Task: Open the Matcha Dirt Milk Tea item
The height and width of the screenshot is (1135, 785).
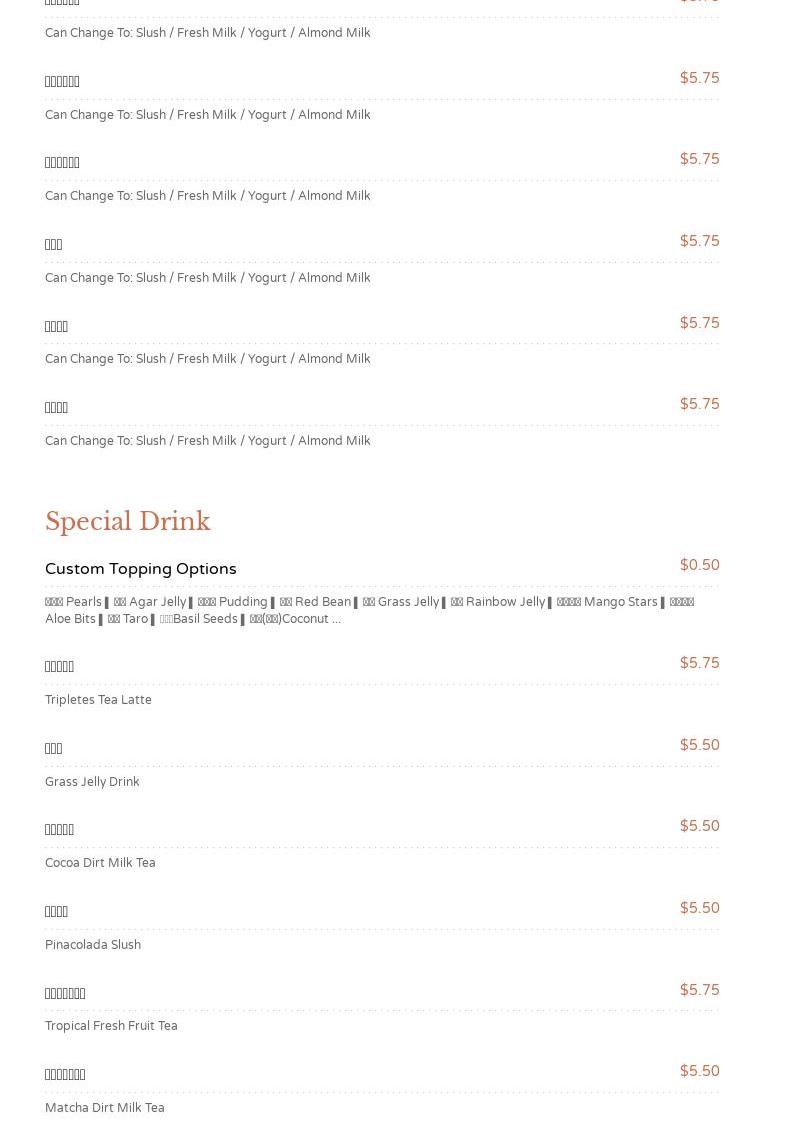Action: 105,1108
